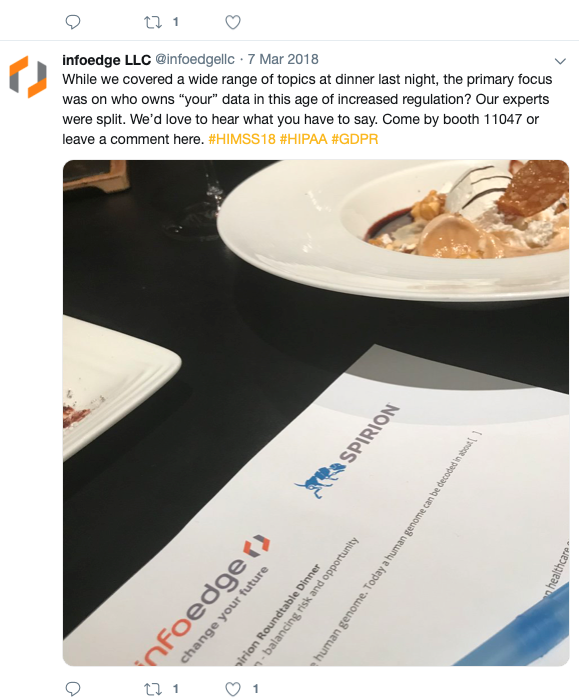579x700 pixels.
Task: Visit the @infoedgellc handle profile
Action: click(x=195, y=59)
